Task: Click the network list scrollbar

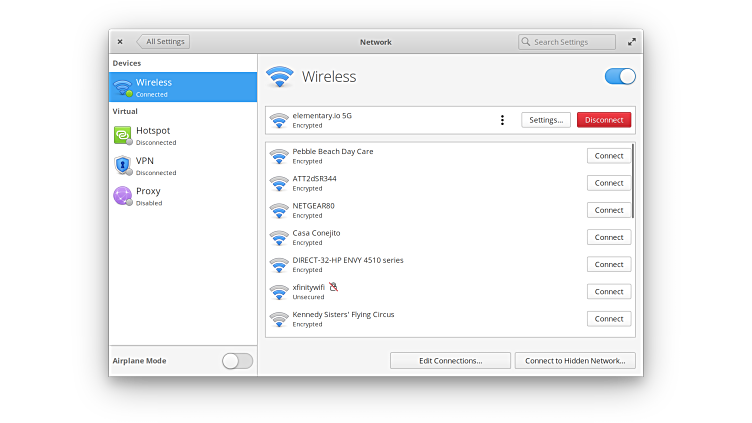Action: [x=633, y=182]
